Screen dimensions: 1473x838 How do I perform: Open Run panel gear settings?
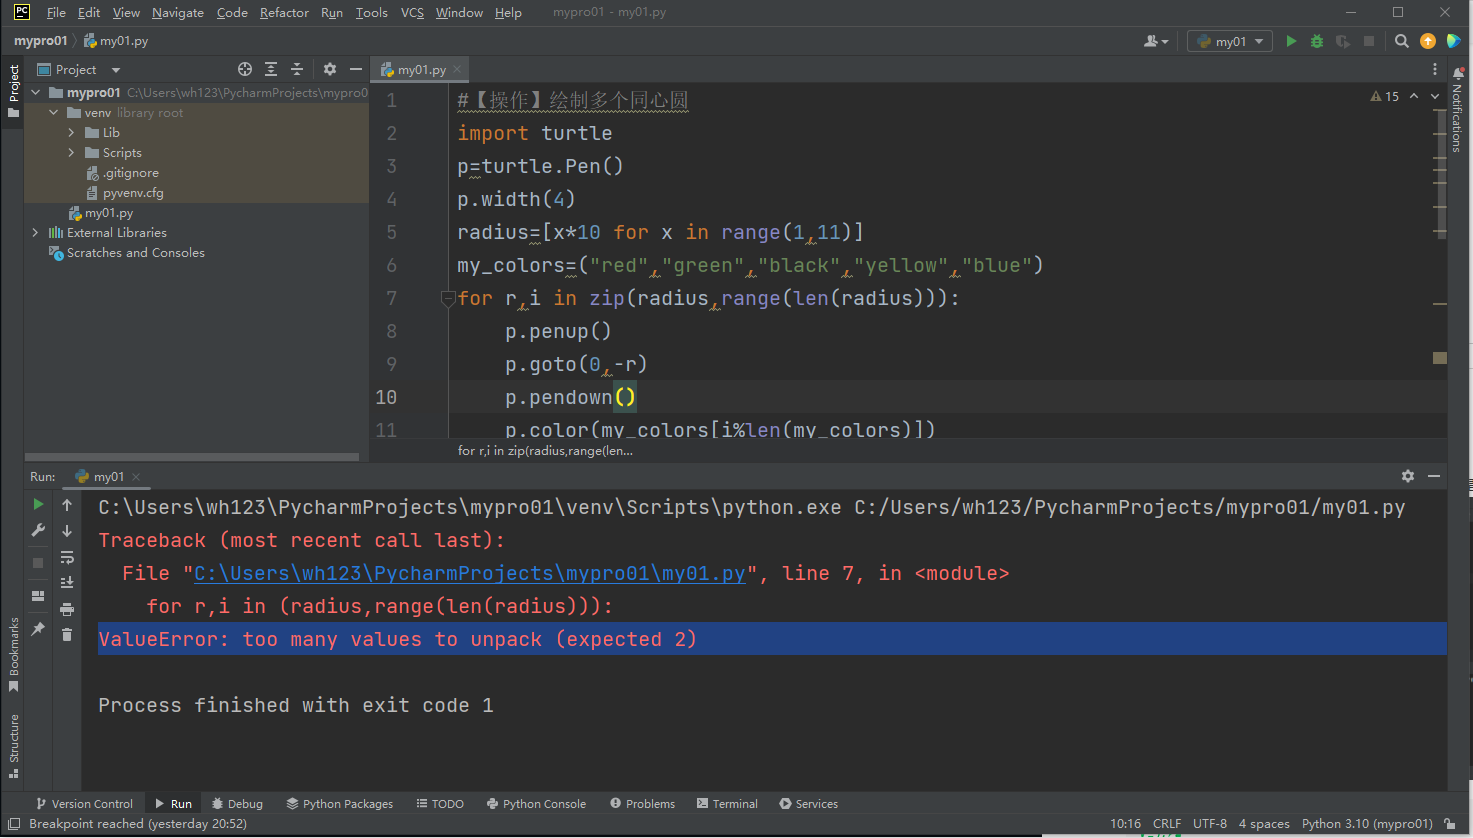1408,476
